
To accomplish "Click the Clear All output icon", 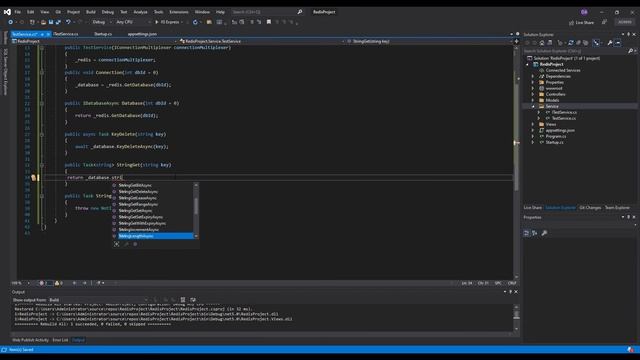I will [183, 300].
